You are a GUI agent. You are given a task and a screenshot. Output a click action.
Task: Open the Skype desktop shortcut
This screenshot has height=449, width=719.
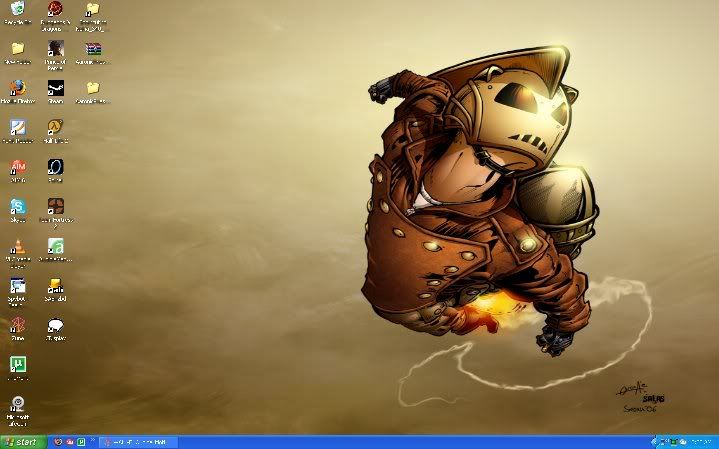(18, 211)
